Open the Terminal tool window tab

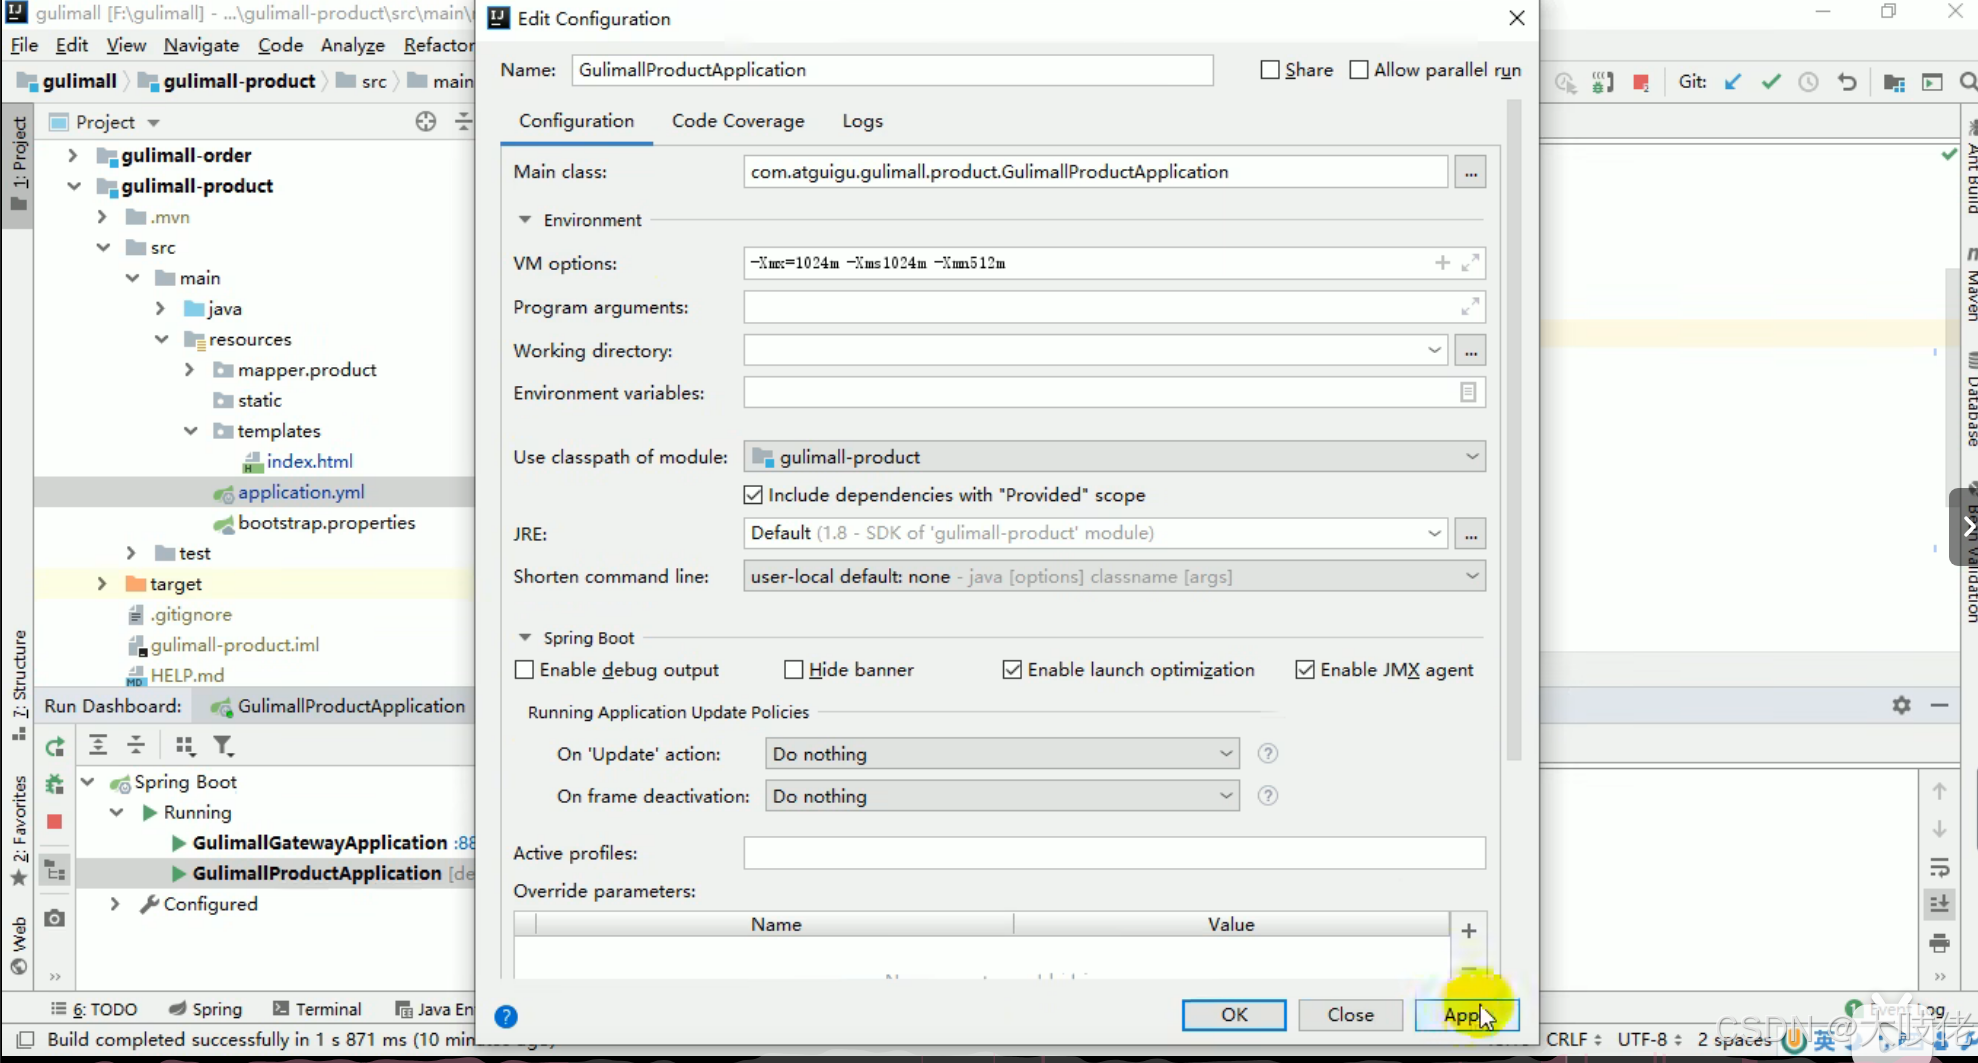[317, 1009]
